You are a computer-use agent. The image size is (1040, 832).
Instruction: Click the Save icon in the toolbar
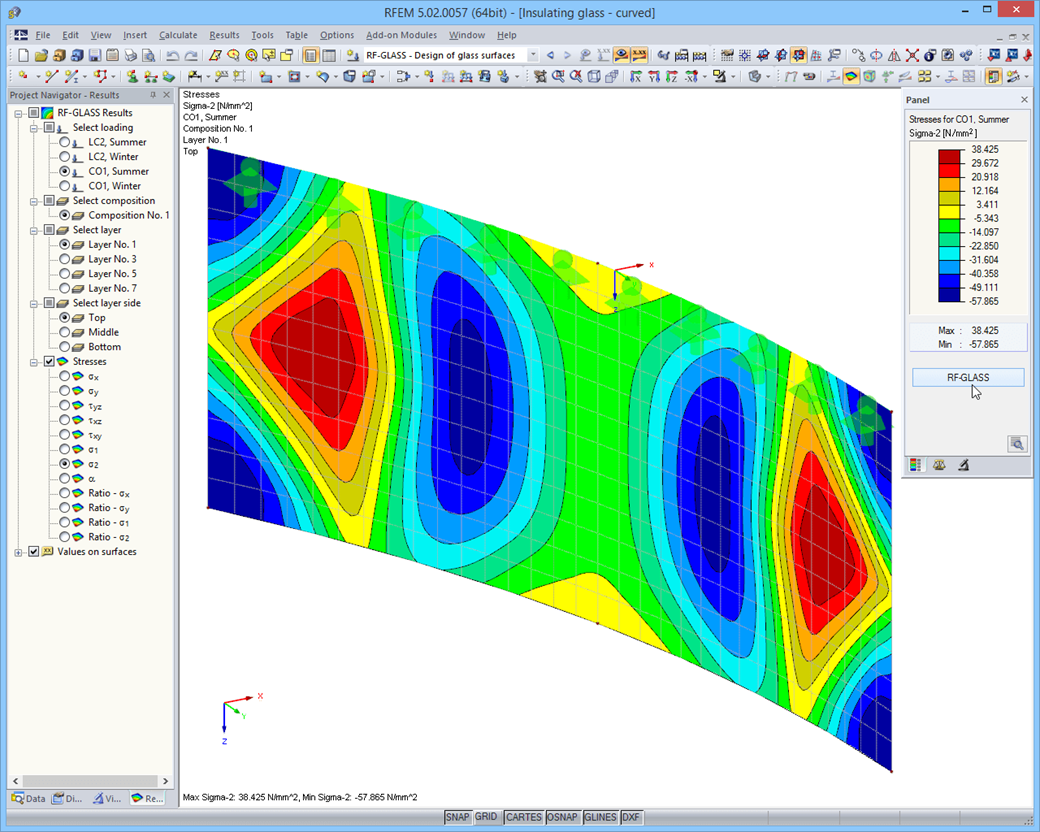coord(94,56)
